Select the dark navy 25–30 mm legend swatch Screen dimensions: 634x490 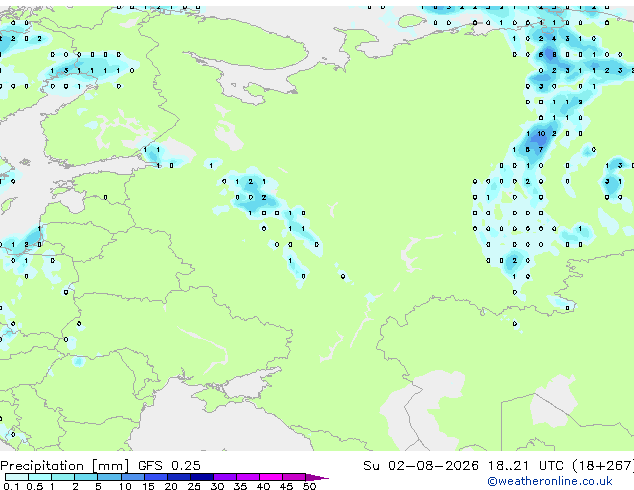[x=202, y=477]
